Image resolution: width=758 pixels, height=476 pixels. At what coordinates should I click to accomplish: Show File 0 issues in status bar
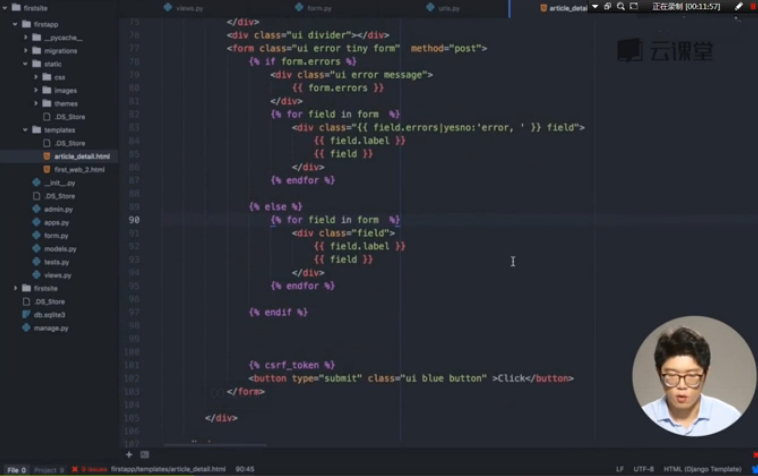(16, 470)
